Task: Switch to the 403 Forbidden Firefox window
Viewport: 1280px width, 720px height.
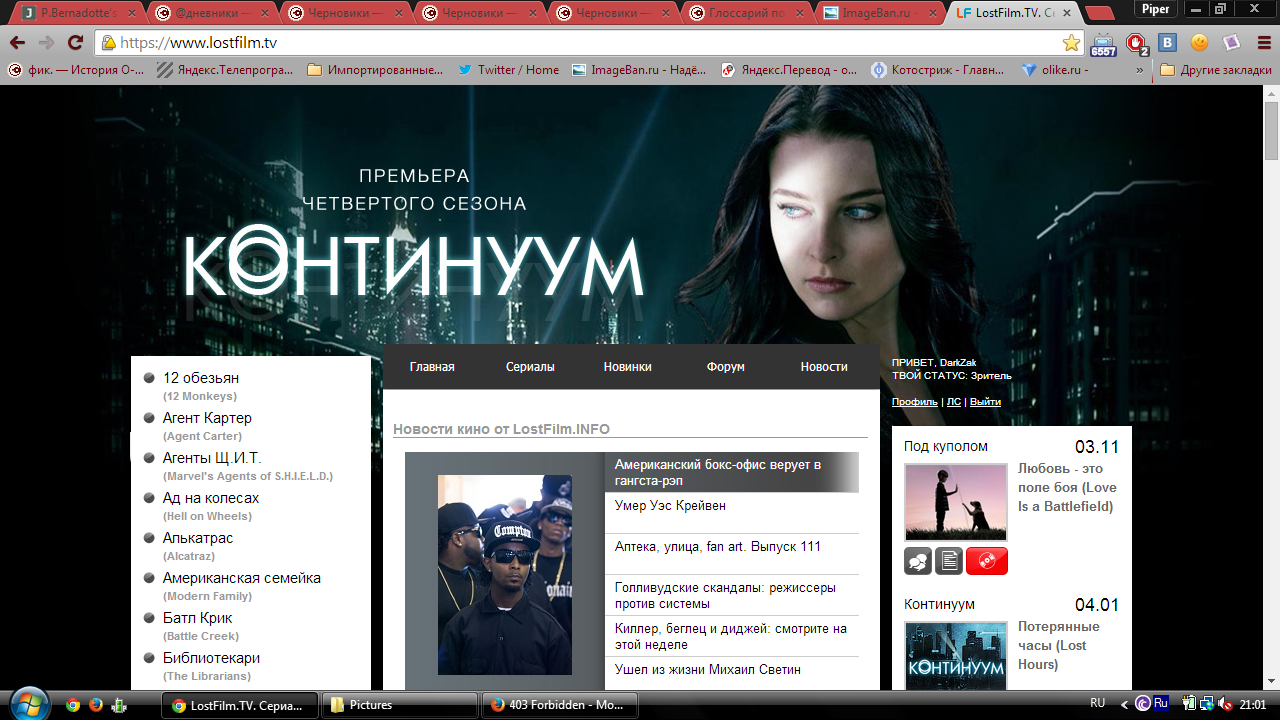Action: pyautogui.click(x=559, y=705)
